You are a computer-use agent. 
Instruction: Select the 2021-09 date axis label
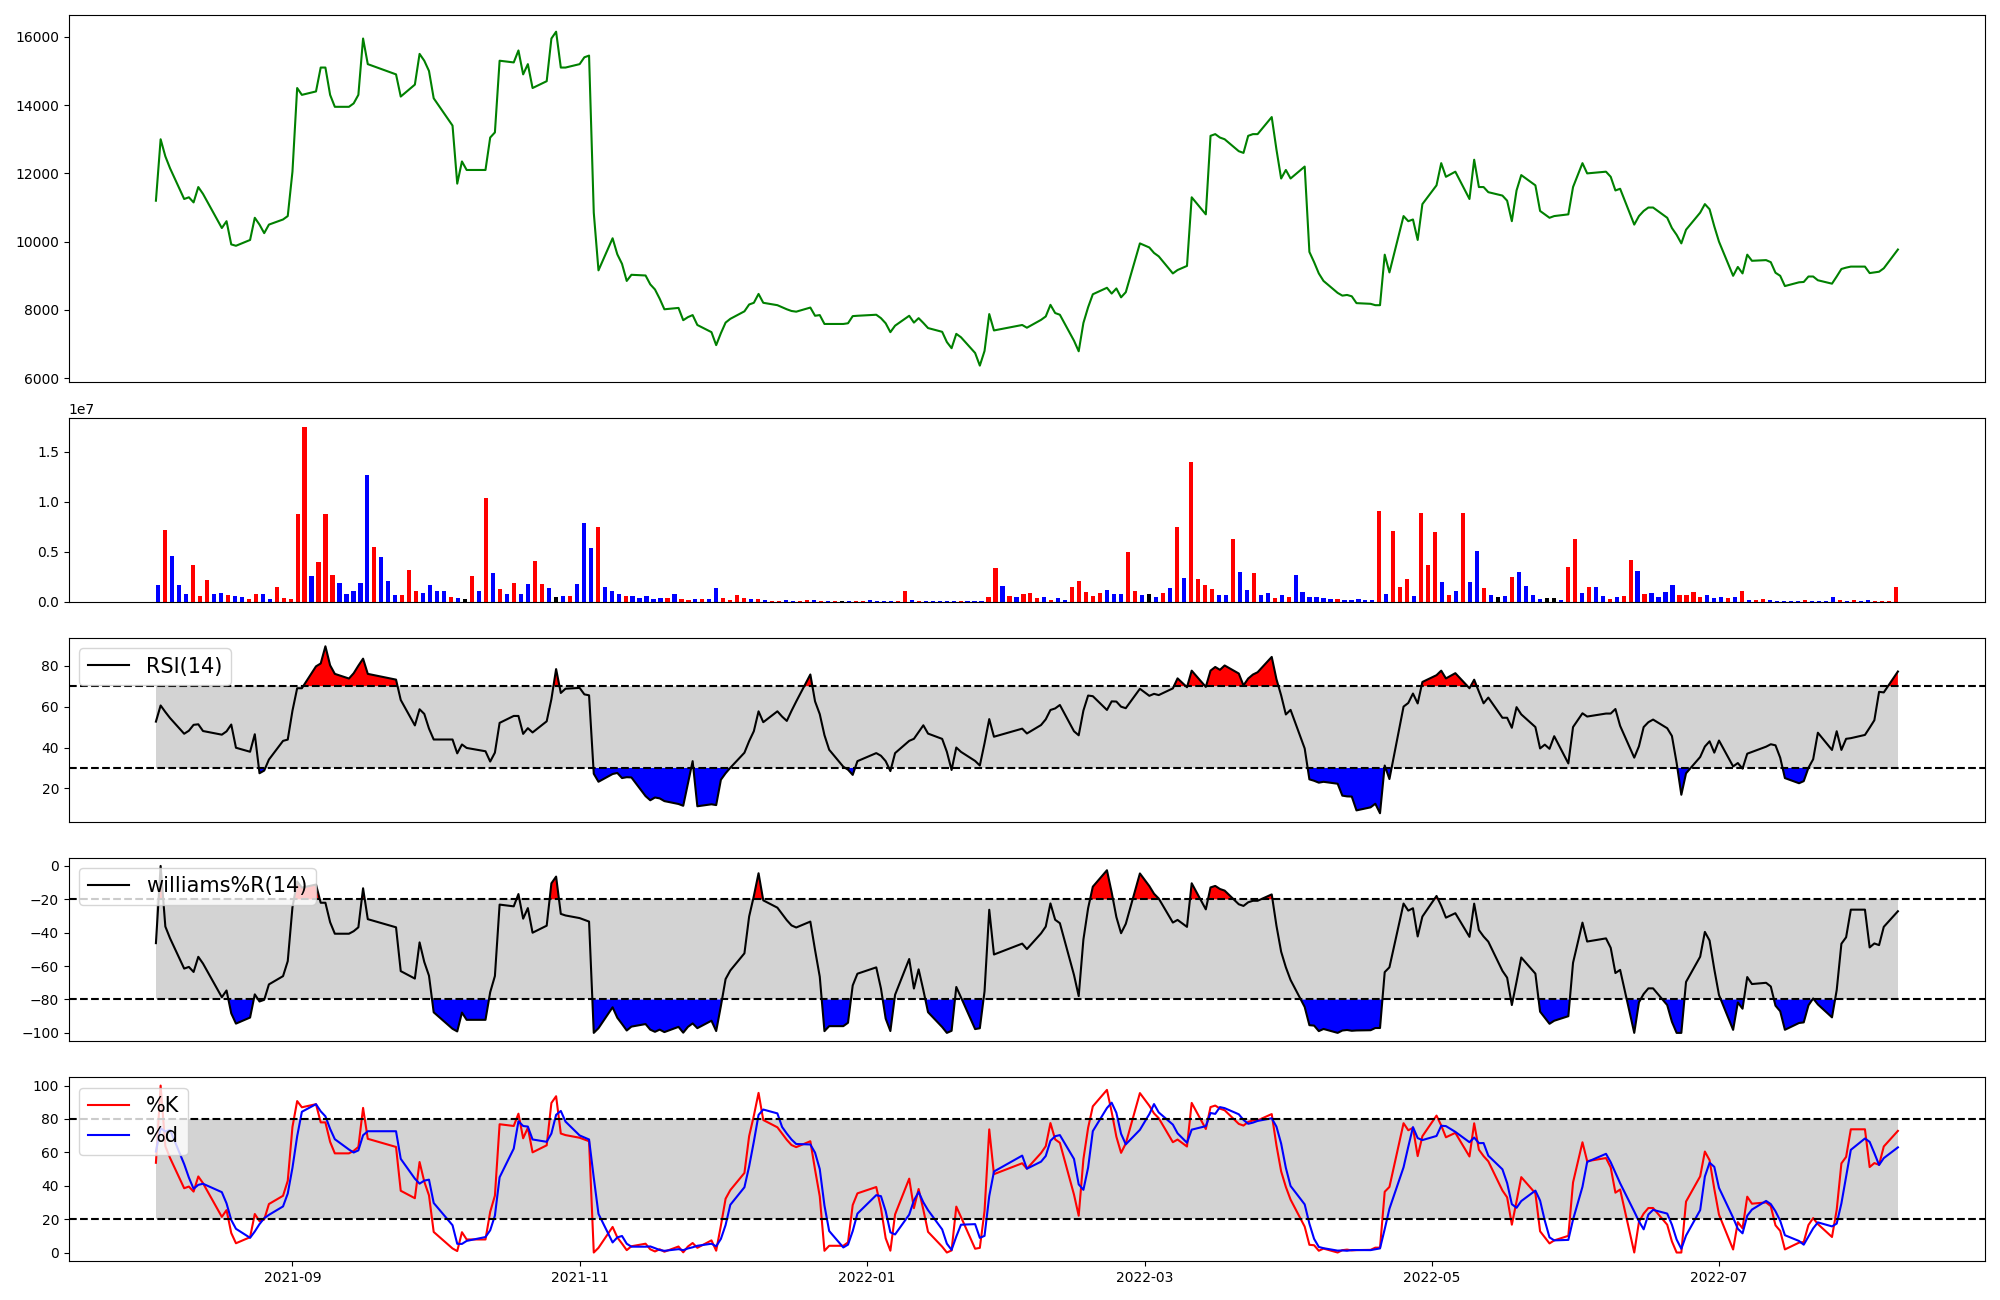click(x=292, y=1277)
